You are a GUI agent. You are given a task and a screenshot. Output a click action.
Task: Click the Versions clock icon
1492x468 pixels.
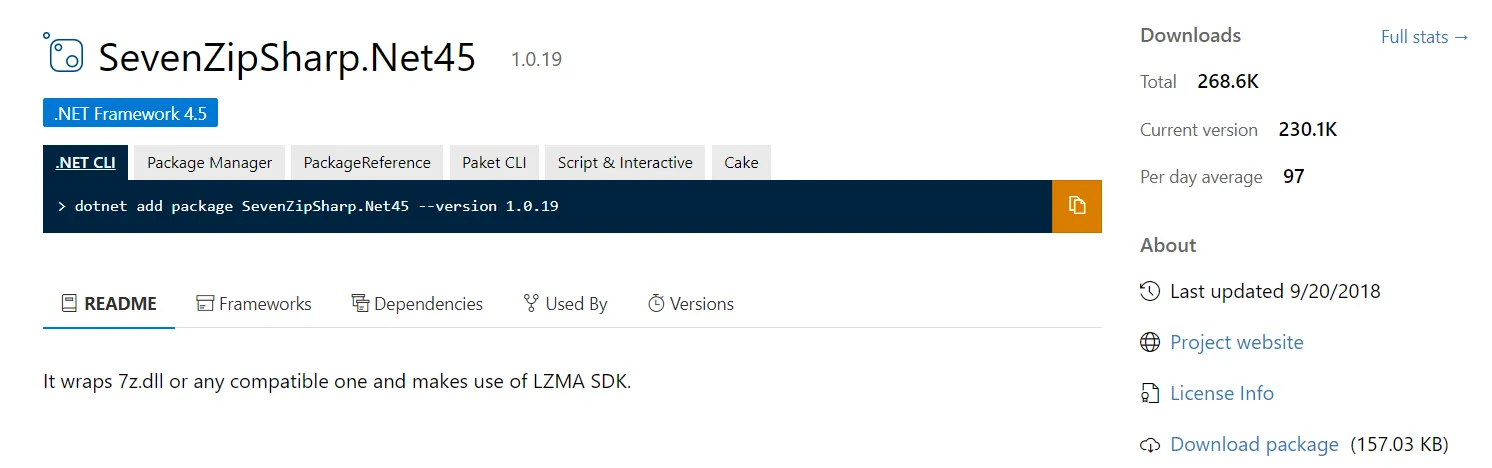(x=656, y=303)
